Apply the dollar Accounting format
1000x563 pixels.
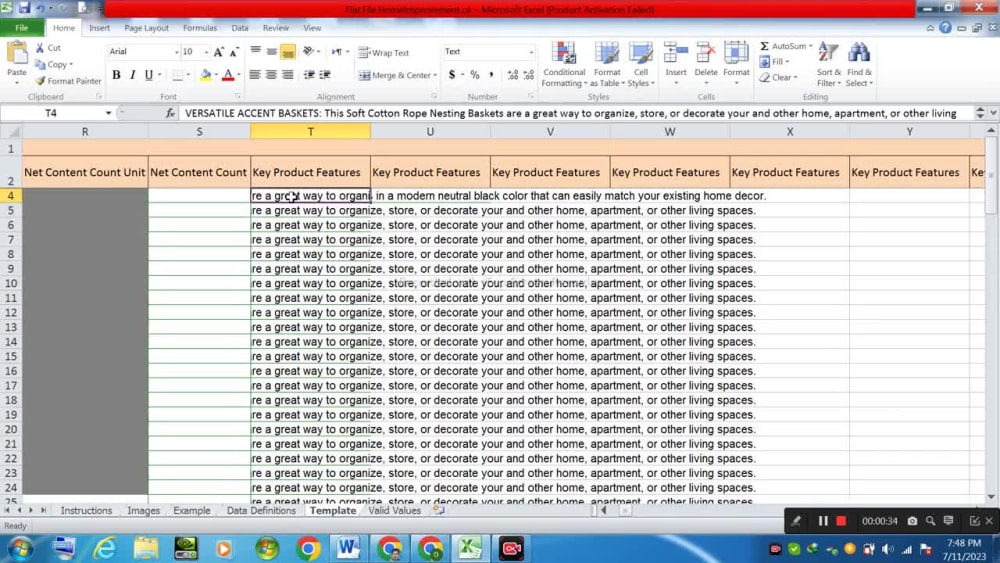click(x=452, y=75)
